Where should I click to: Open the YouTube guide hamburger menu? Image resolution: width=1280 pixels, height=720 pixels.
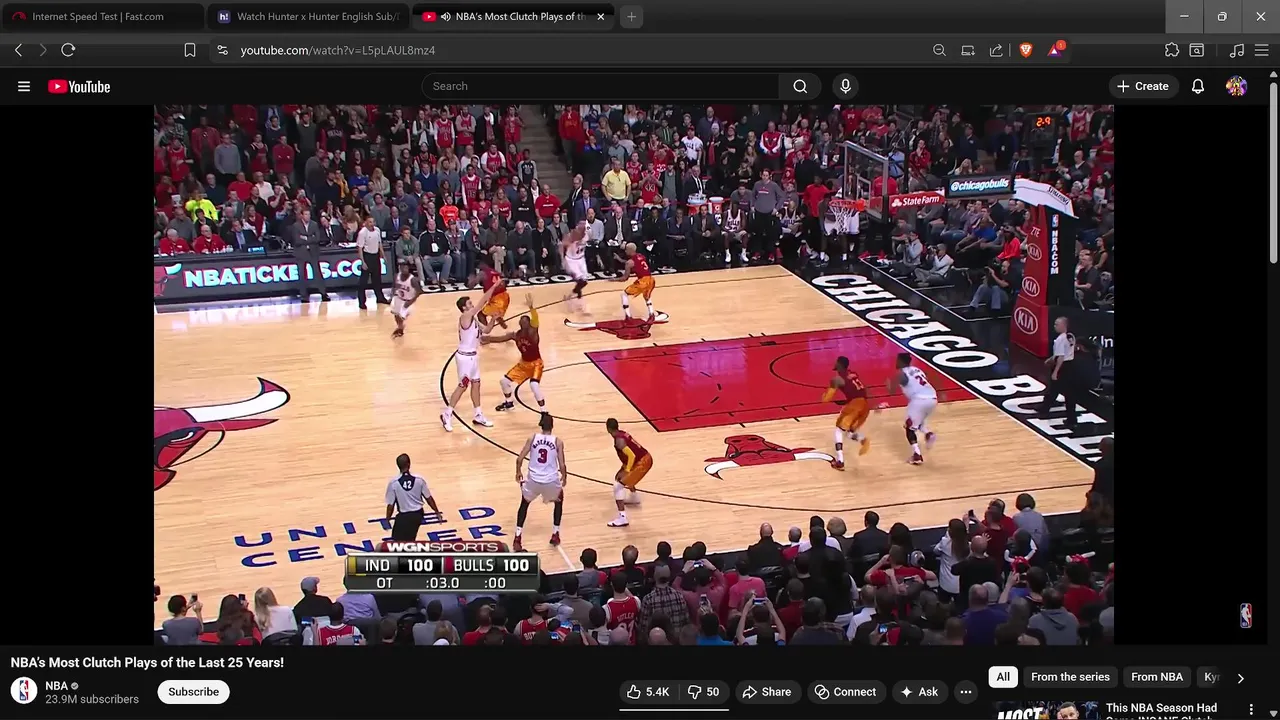pyautogui.click(x=24, y=86)
